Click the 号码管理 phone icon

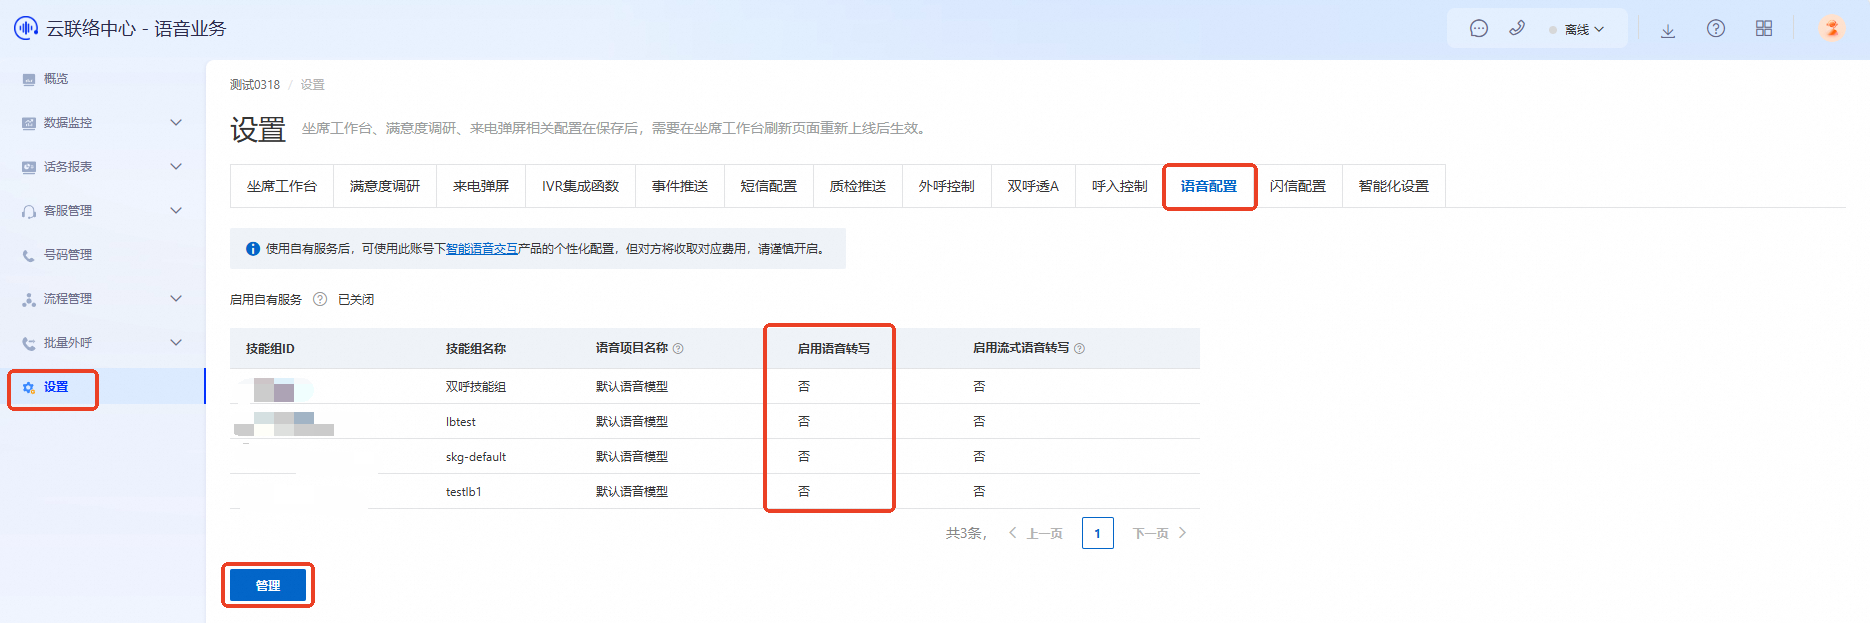29,255
